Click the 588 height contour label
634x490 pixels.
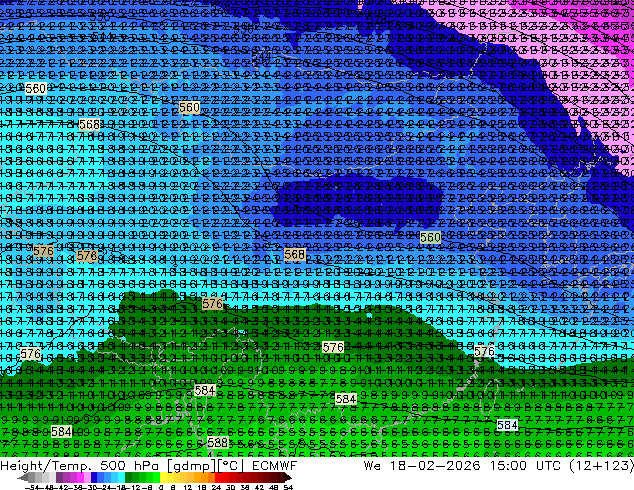click(x=218, y=443)
